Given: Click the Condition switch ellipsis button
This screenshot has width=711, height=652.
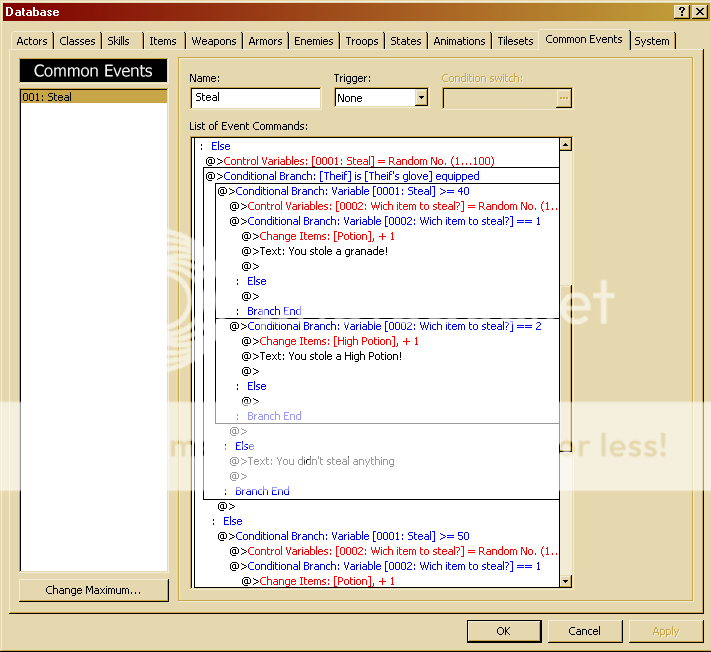Looking at the screenshot, I should point(564,98).
